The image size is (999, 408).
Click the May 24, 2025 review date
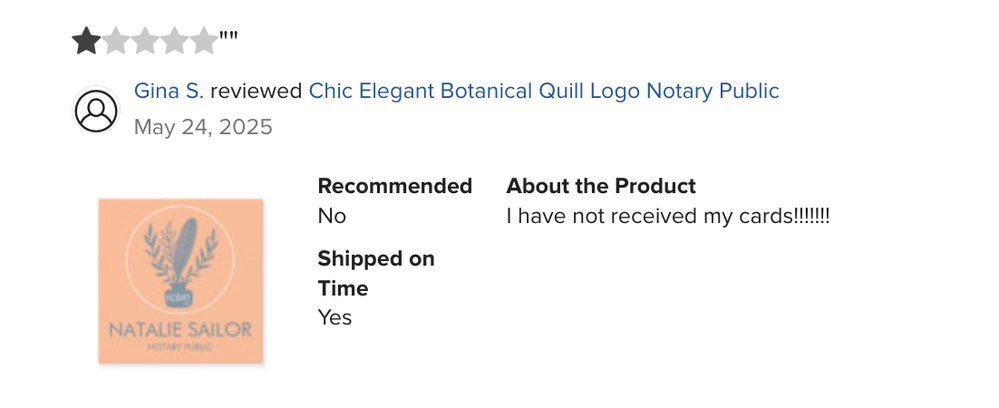[x=203, y=127]
